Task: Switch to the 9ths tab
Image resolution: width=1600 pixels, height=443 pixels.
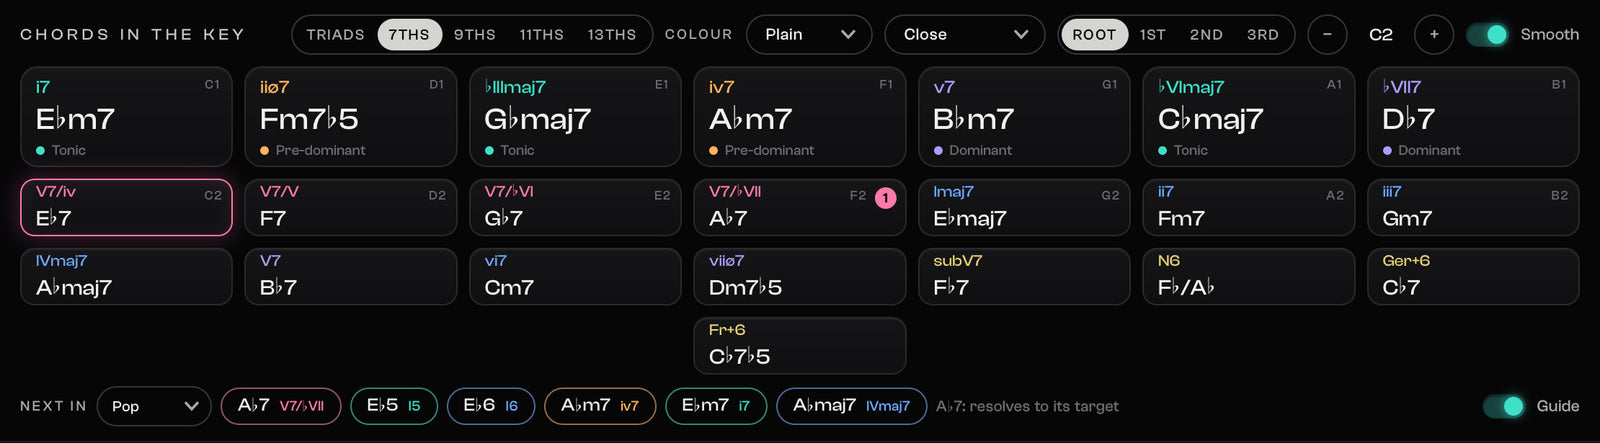Action: [x=475, y=34]
